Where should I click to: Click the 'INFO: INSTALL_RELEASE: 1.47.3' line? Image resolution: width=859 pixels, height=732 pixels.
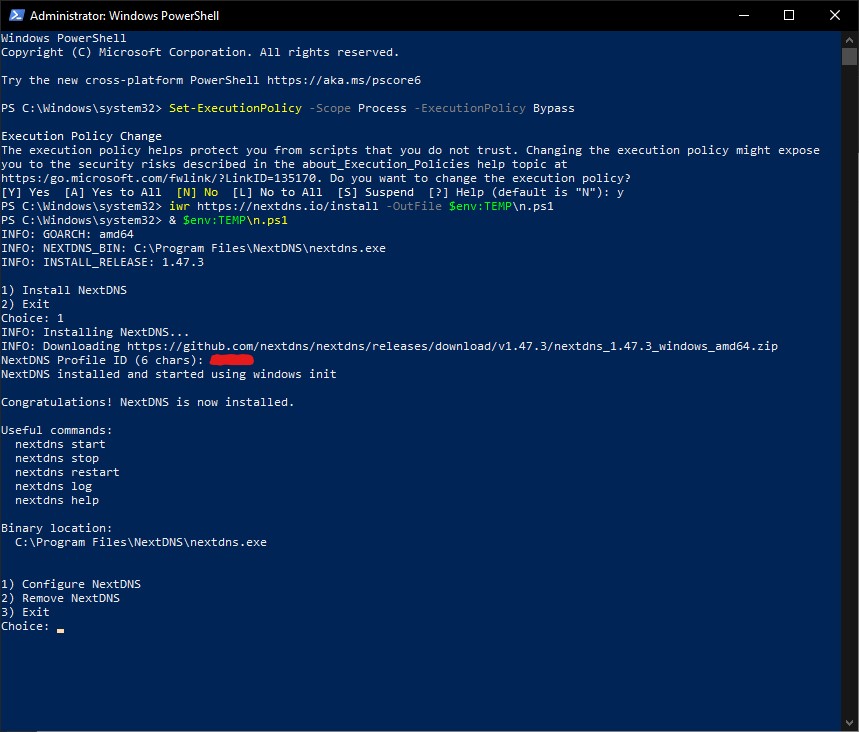pyautogui.click(x=102, y=262)
